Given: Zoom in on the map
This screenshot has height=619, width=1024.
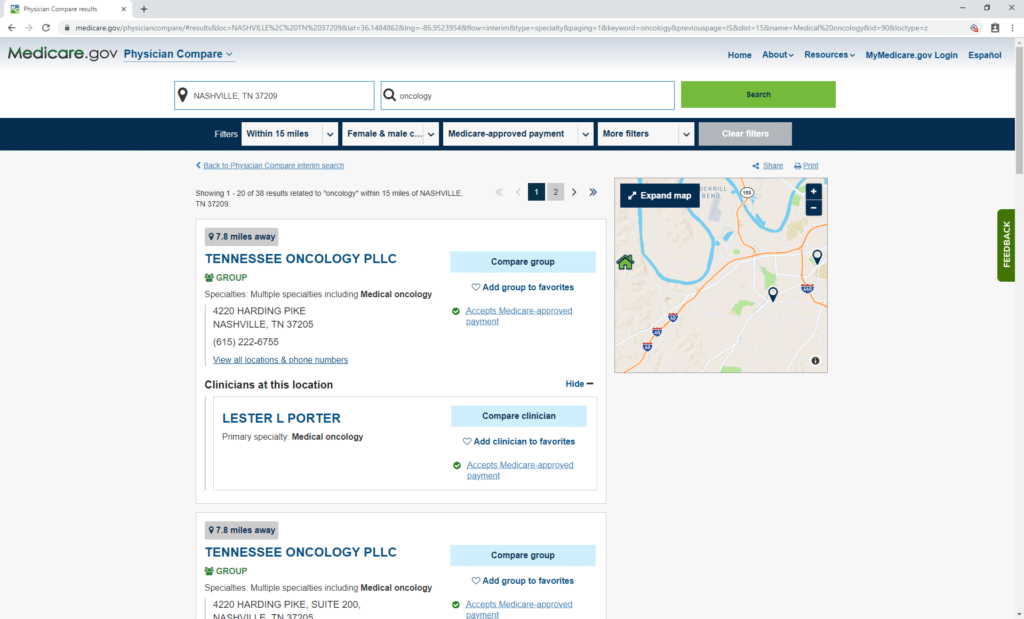Looking at the screenshot, I should 814,191.
